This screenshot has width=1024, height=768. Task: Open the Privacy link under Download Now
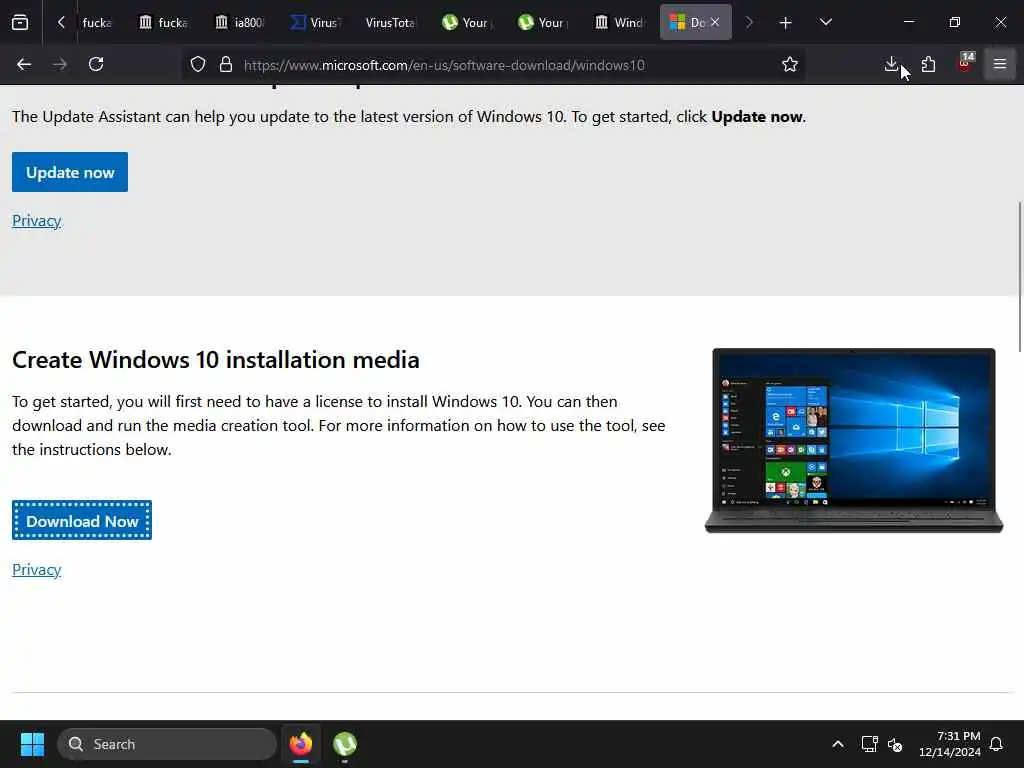pyautogui.click(x=37, y=569)
